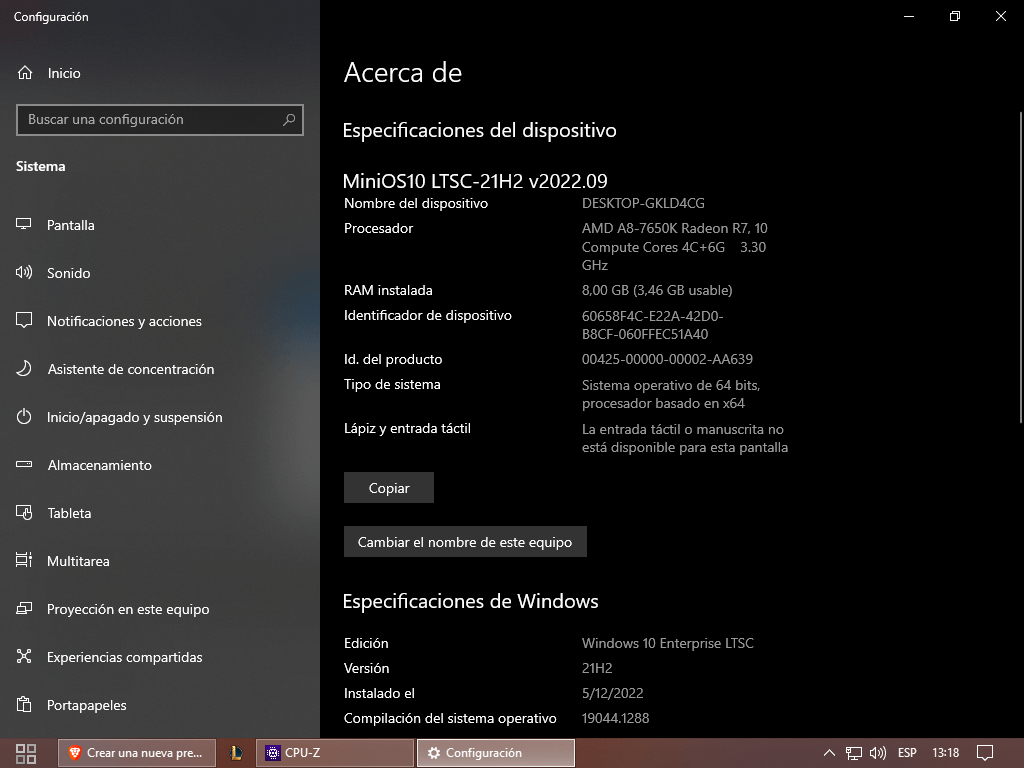Click the Sonido speaker icon

tap(24, 273)
